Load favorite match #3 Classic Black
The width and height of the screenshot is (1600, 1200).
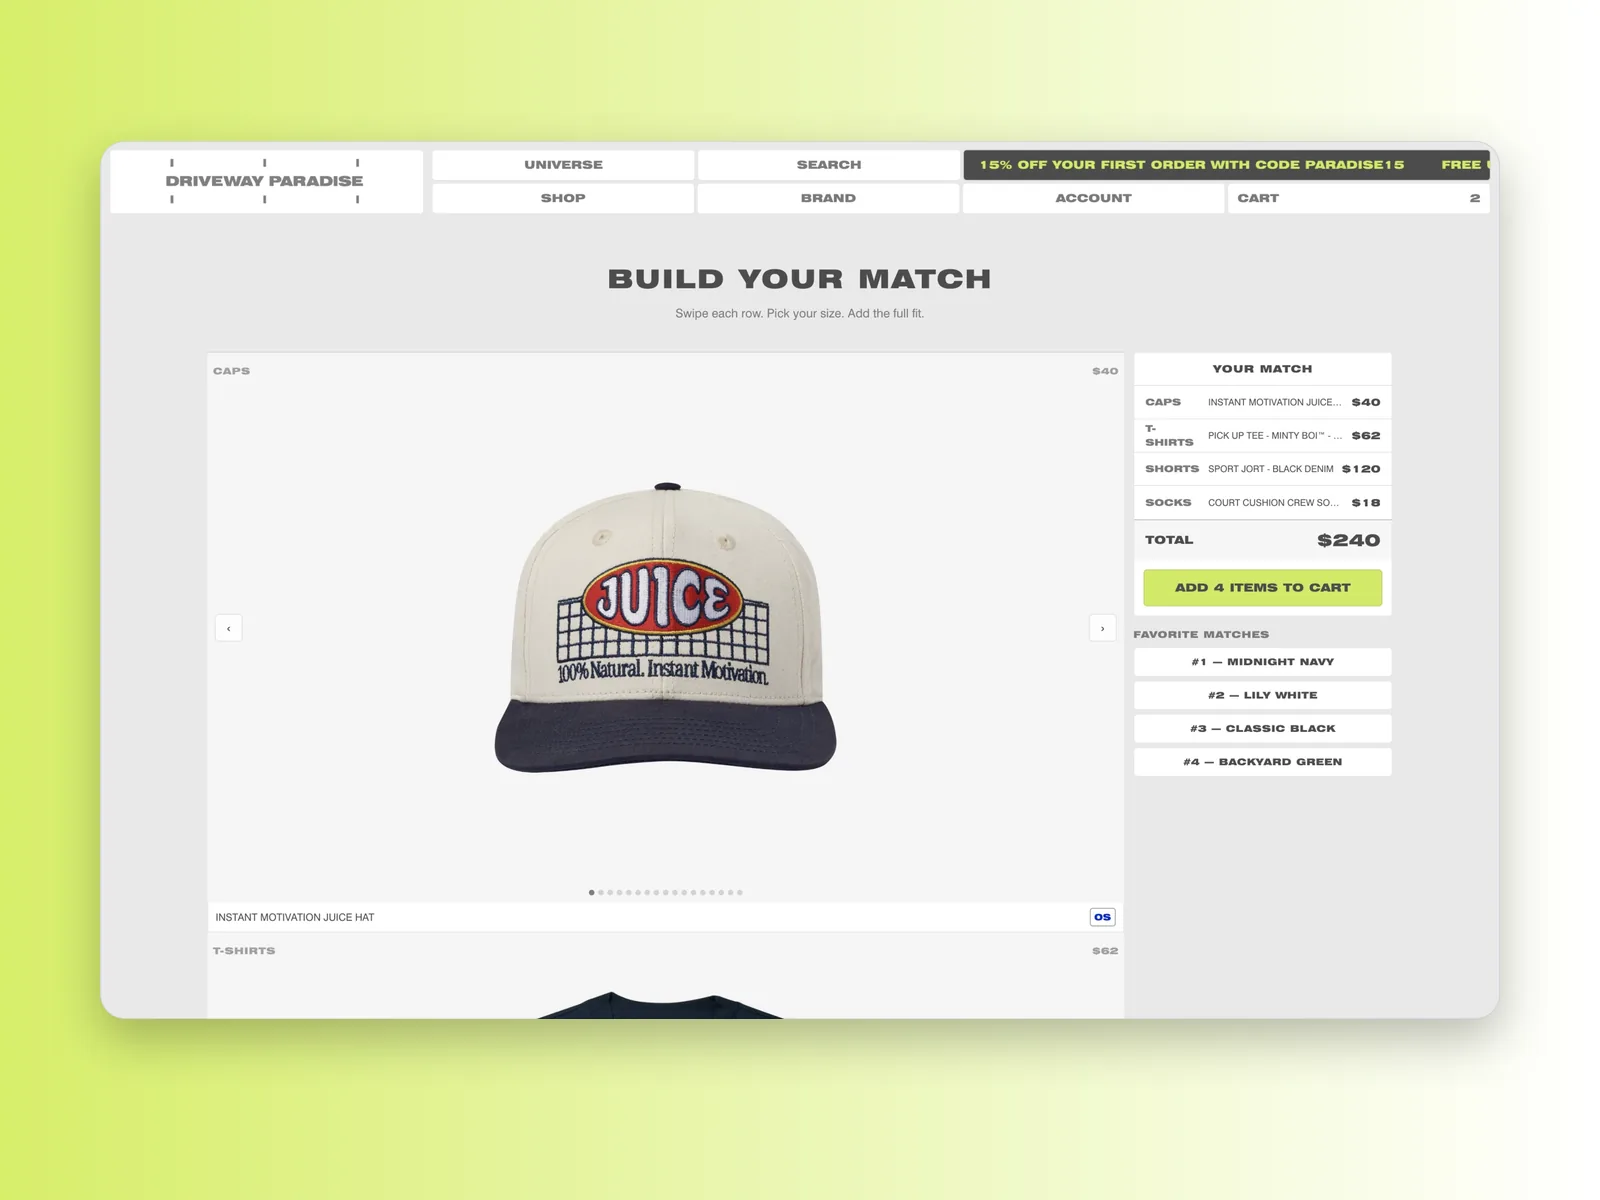click(x=1262, y=728)
